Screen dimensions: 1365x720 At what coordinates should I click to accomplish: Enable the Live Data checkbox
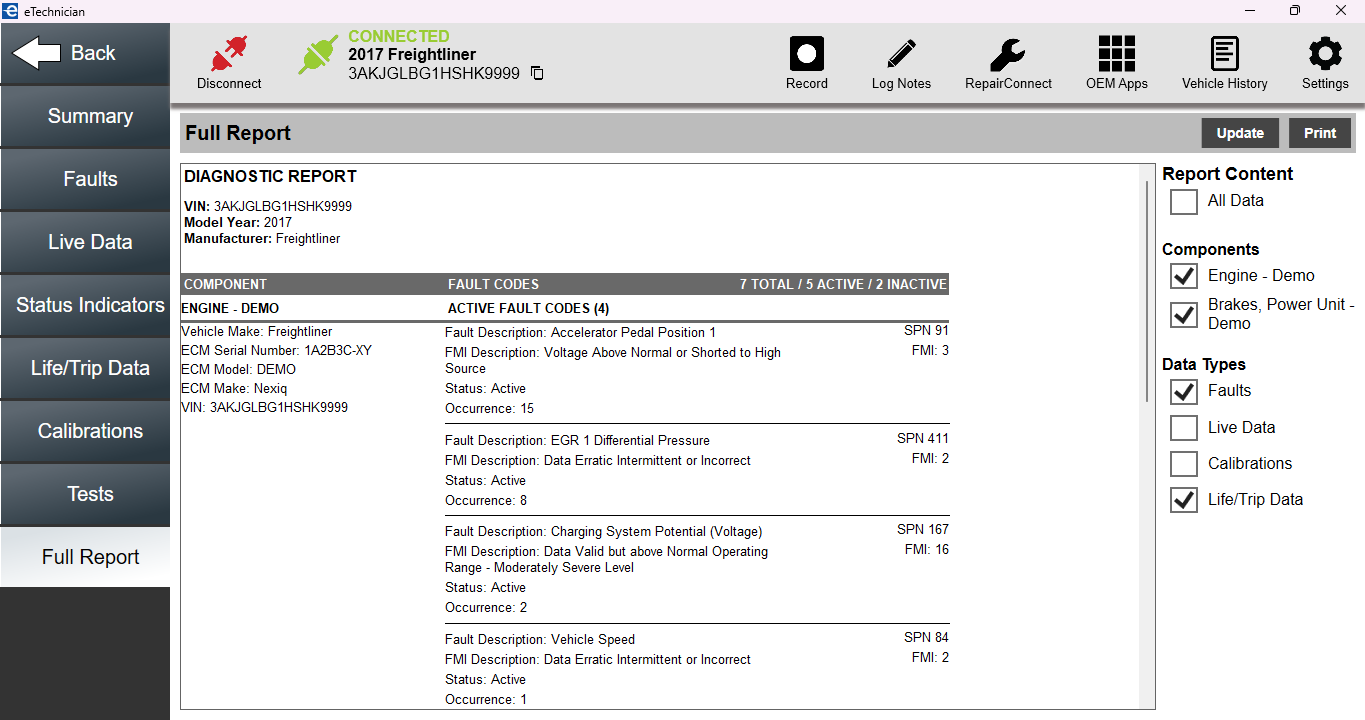1184,428
